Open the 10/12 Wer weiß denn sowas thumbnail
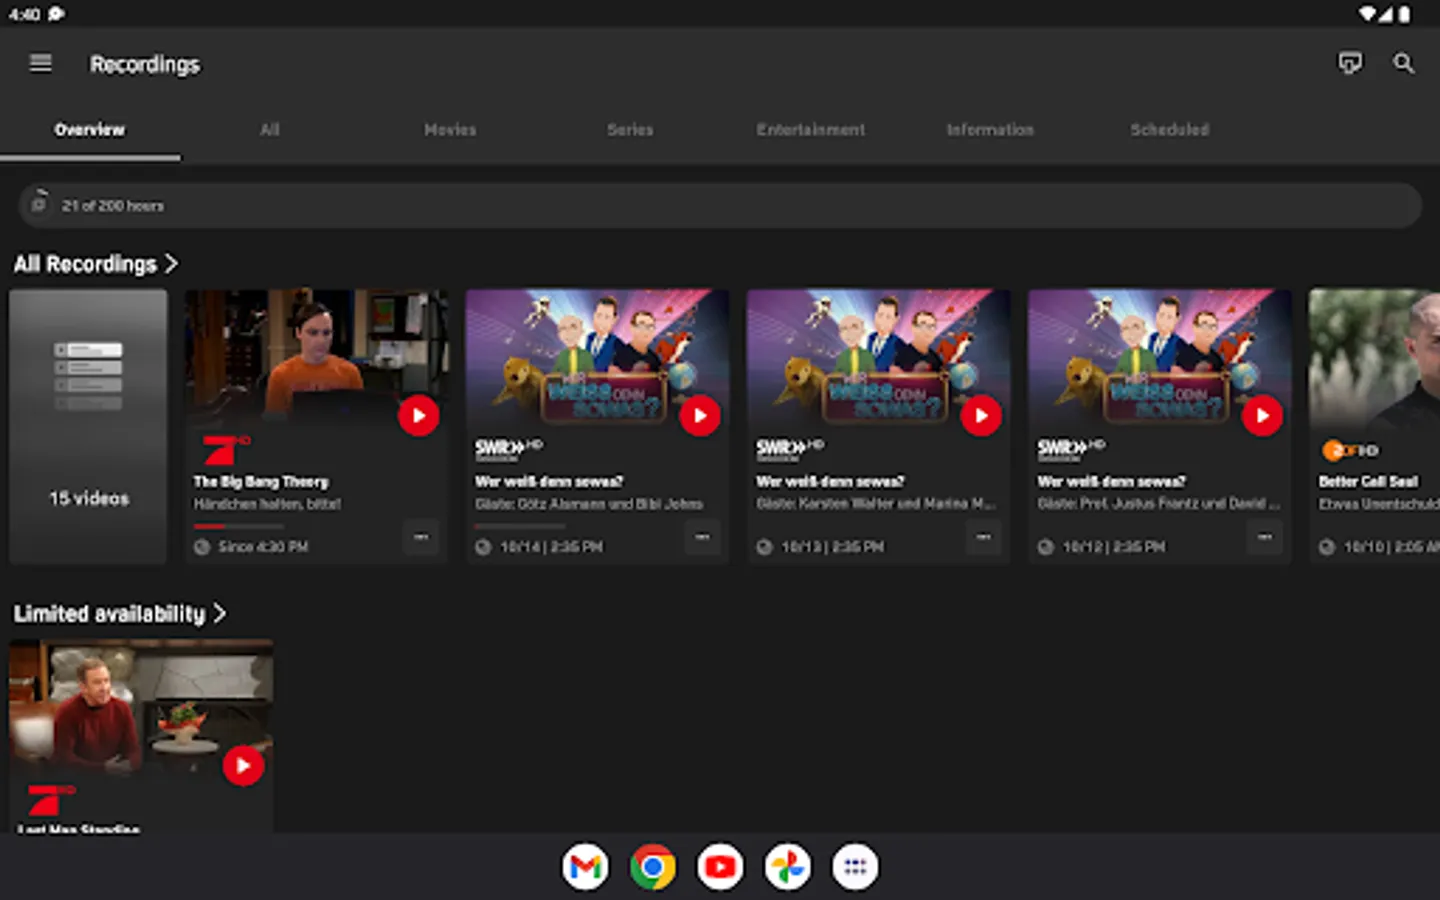The width and height of the screenshot is (1440, 900). click(1159, 358)
